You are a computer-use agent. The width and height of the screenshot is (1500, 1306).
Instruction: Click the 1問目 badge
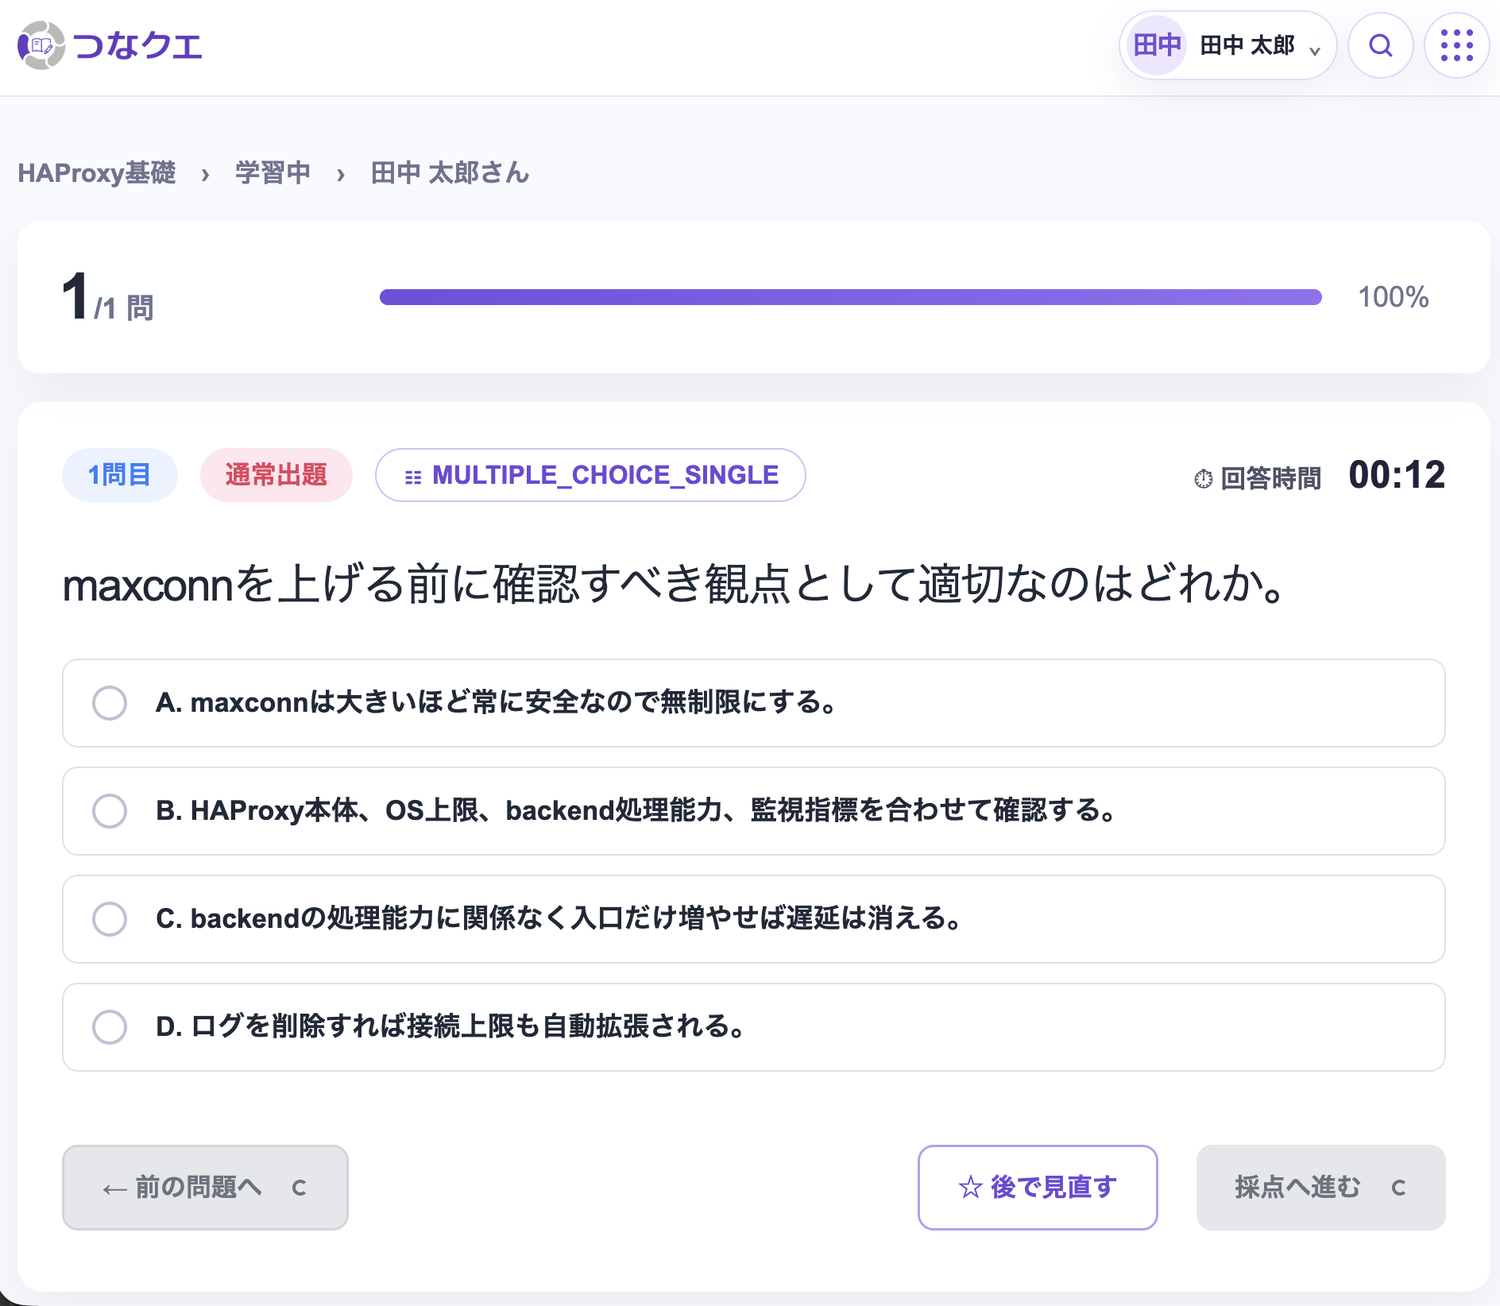pos(120,475)
